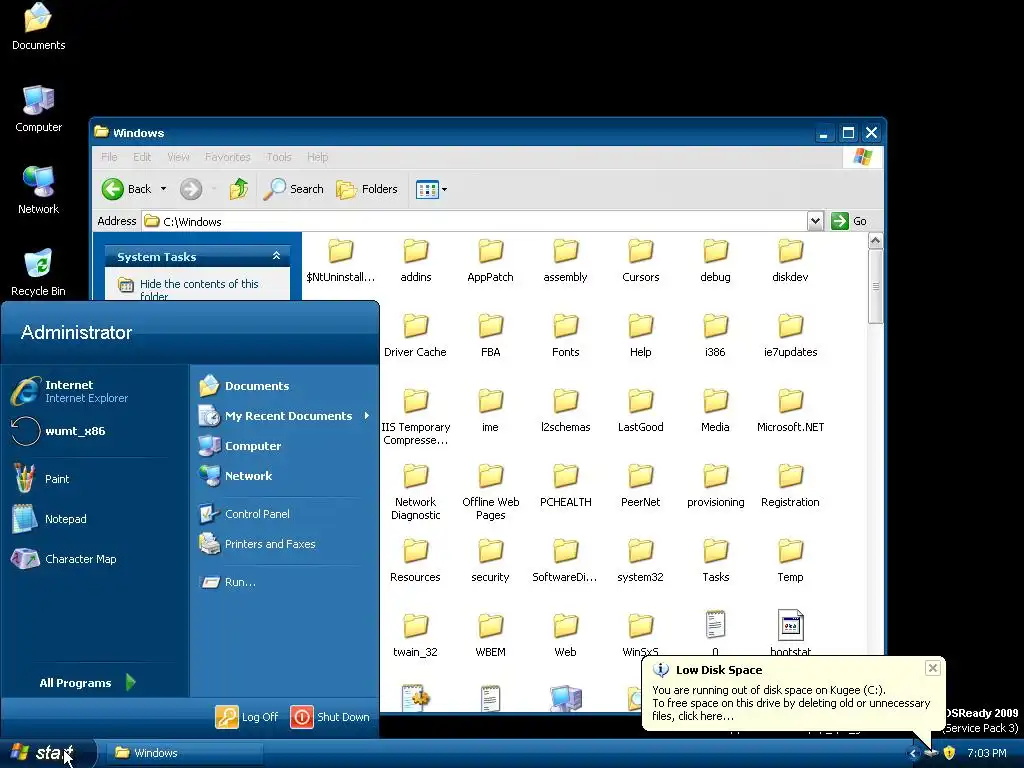Select the Computer desktop icon

pos(39,108)
